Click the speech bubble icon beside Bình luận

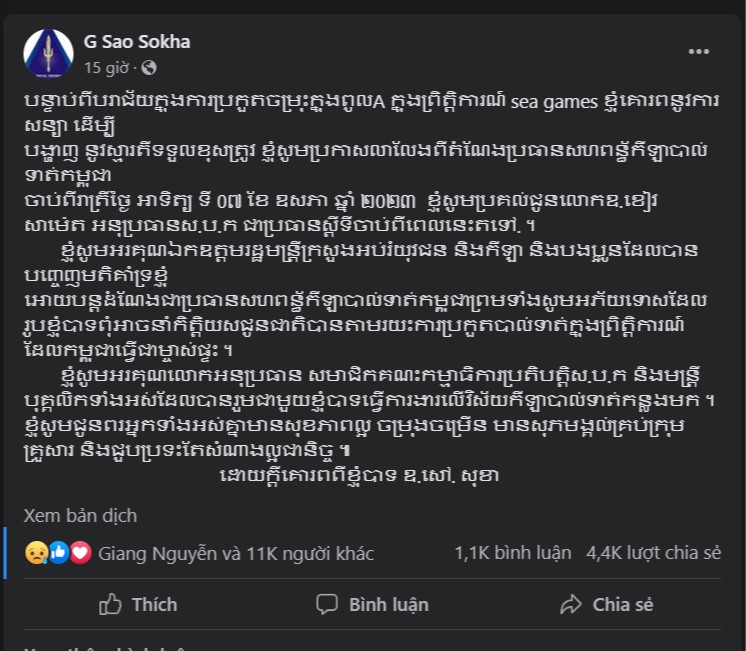327,604
